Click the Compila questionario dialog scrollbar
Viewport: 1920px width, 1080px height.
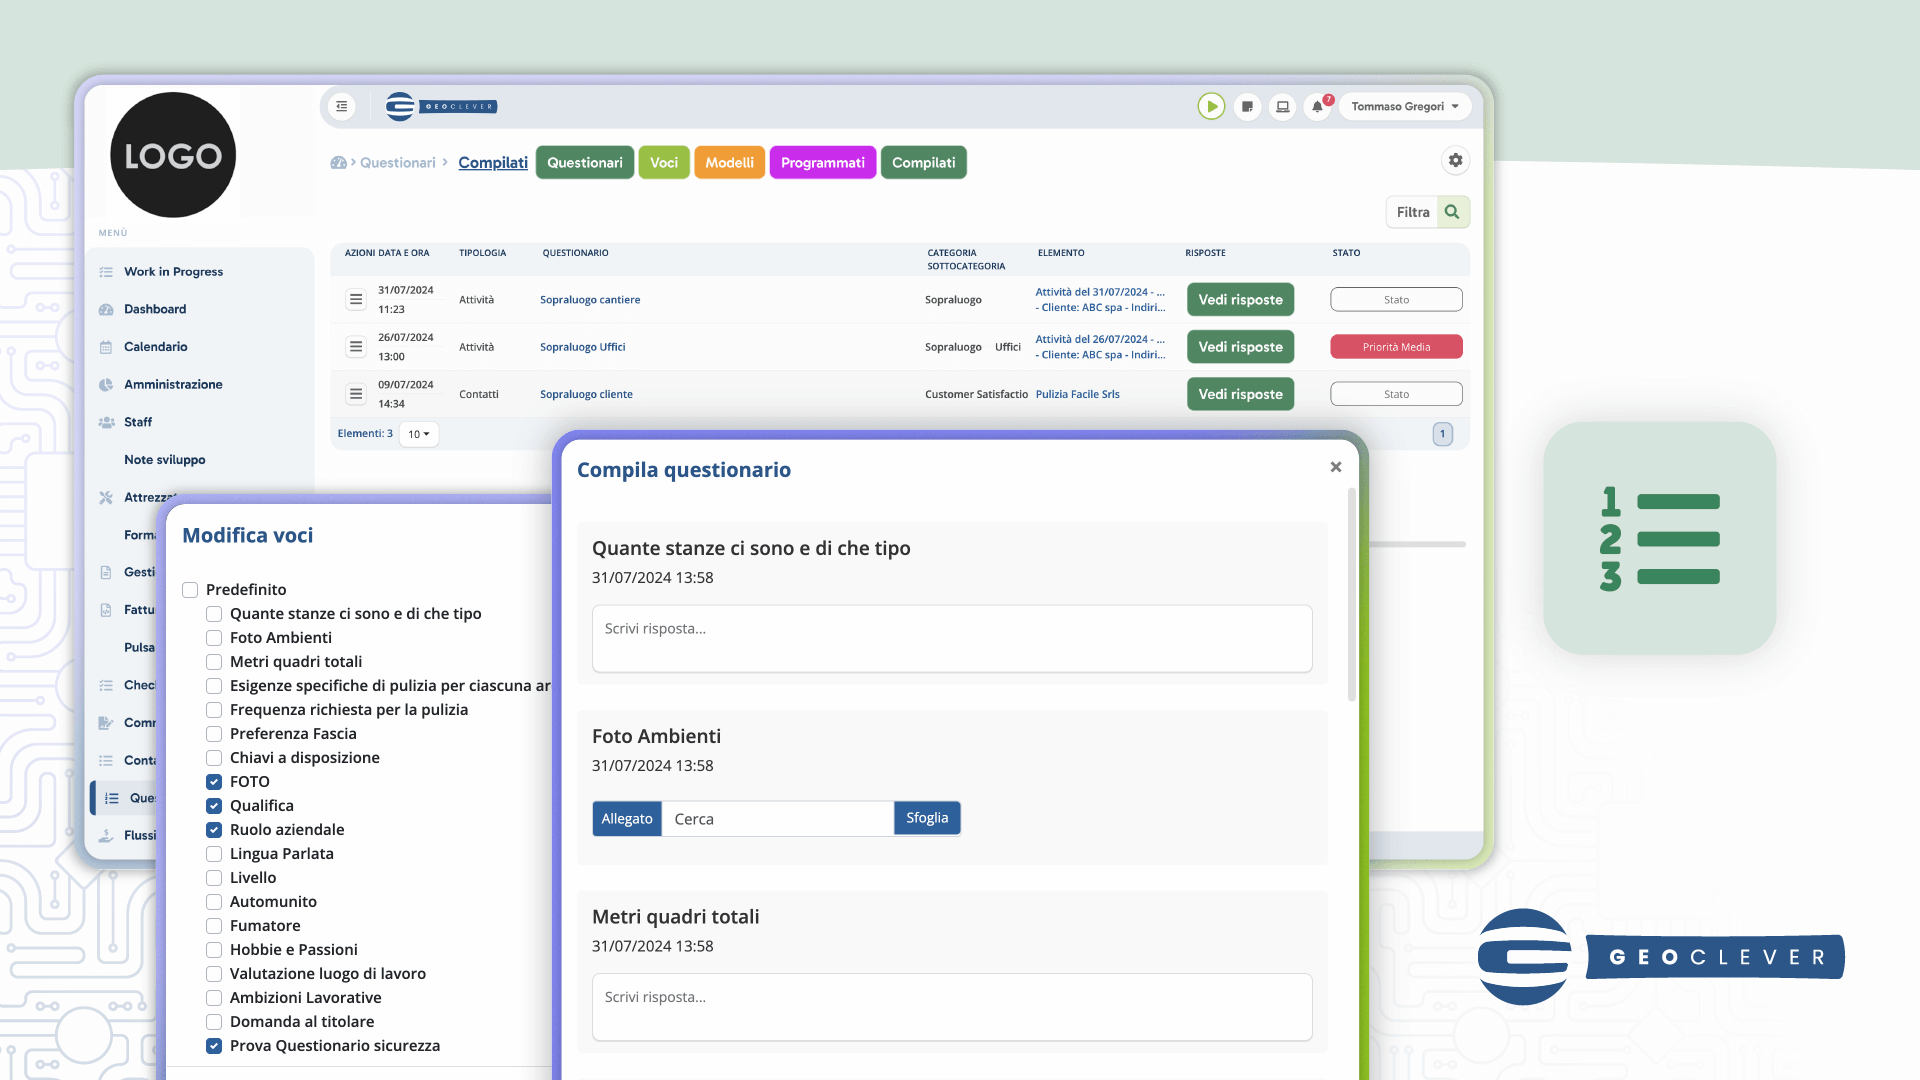1351,595
